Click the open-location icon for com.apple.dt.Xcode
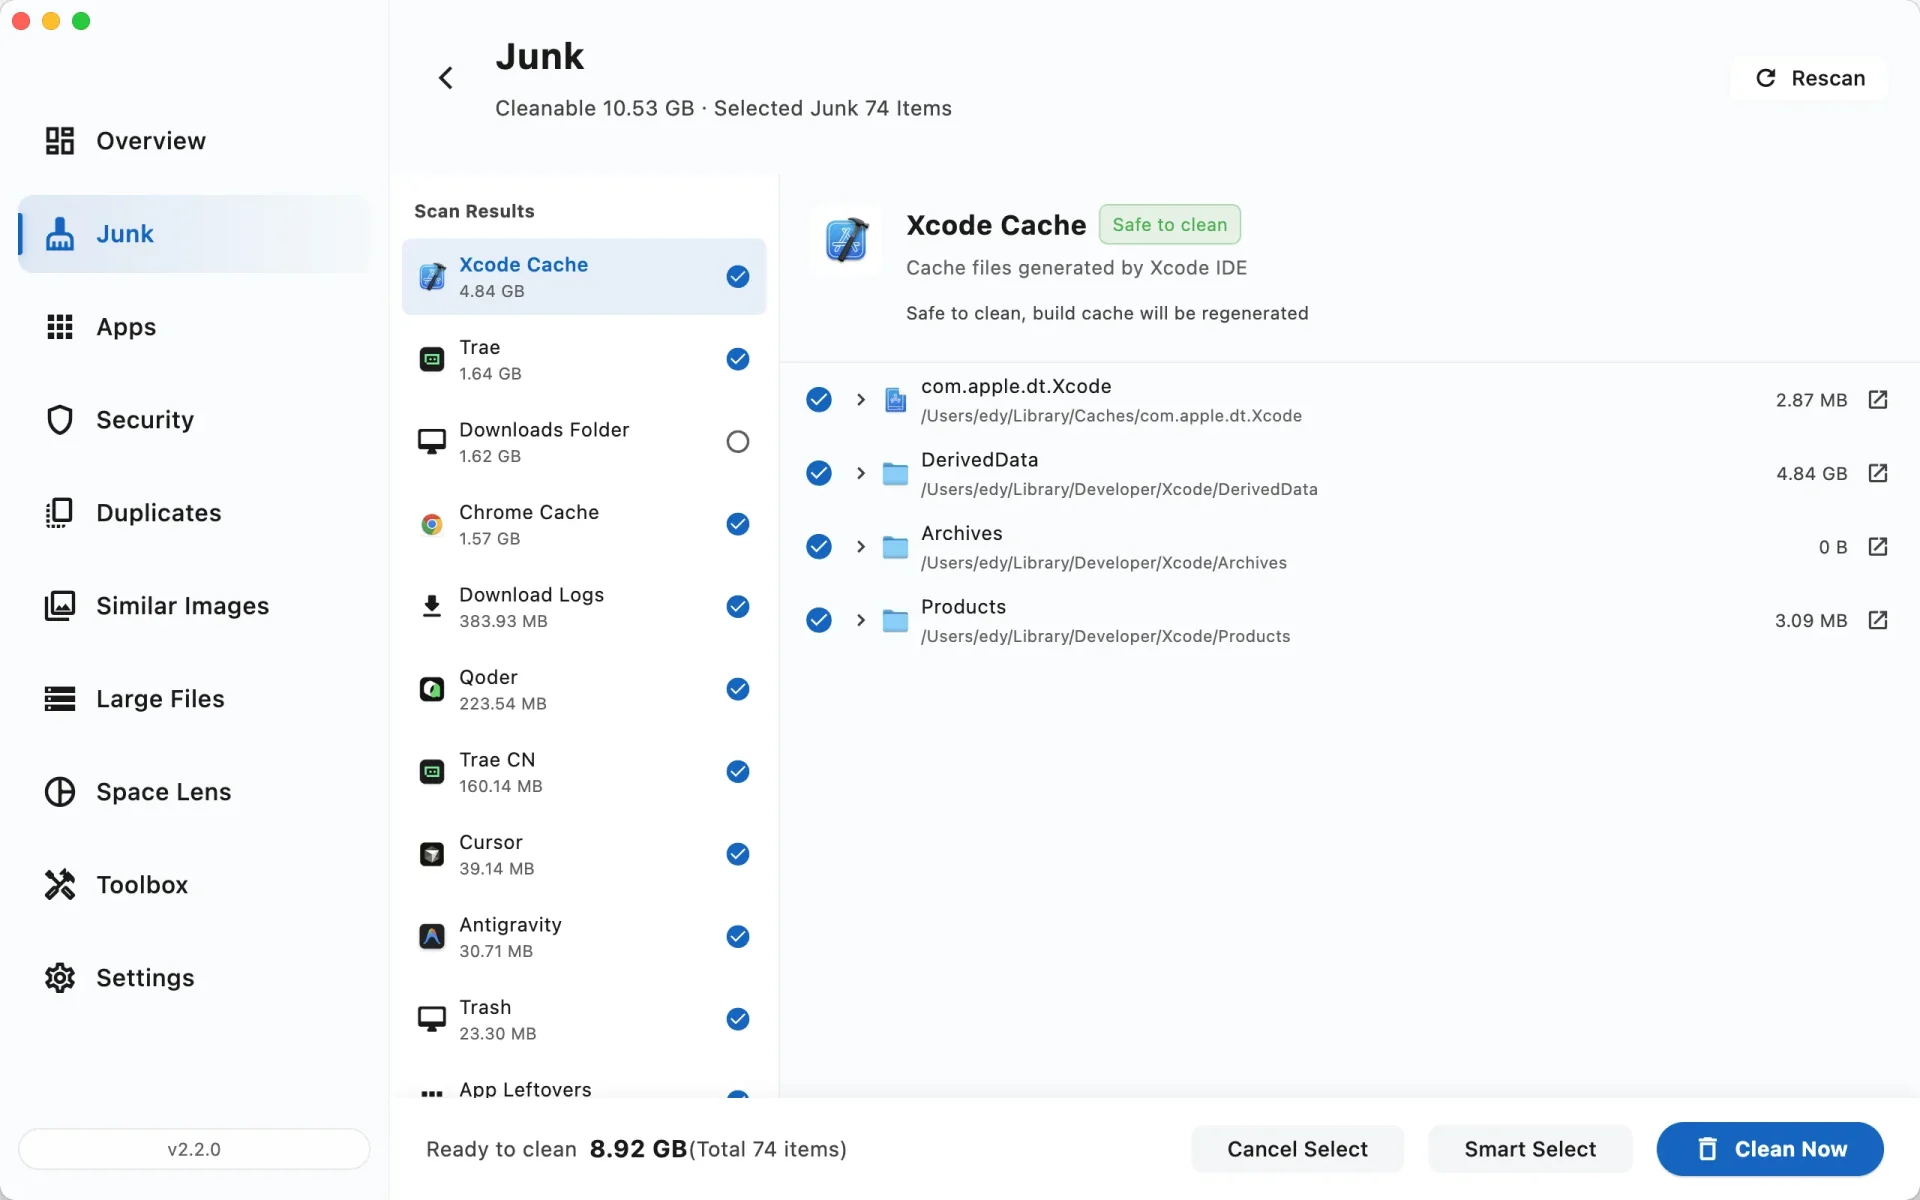The height and width of the screenshot is (1200, 1920). [1877, 400]
